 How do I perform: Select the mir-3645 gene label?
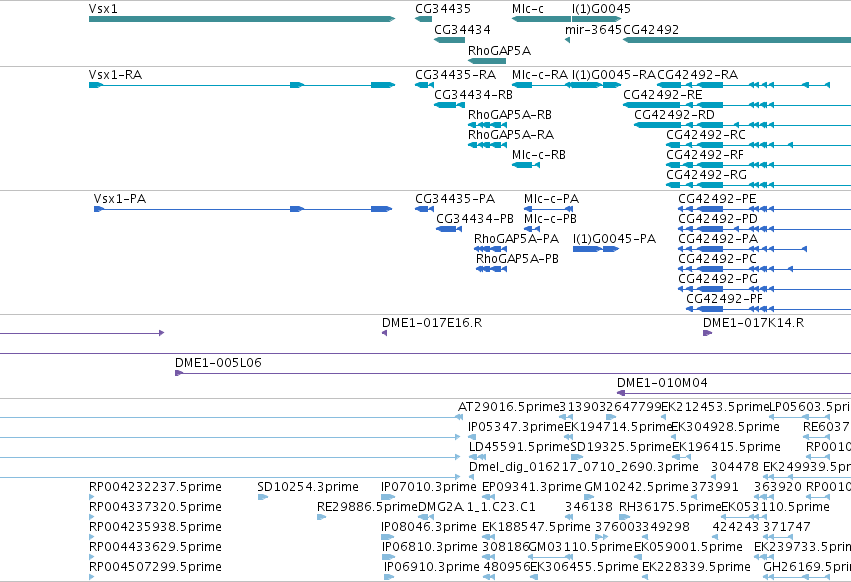tap(593, 29)
